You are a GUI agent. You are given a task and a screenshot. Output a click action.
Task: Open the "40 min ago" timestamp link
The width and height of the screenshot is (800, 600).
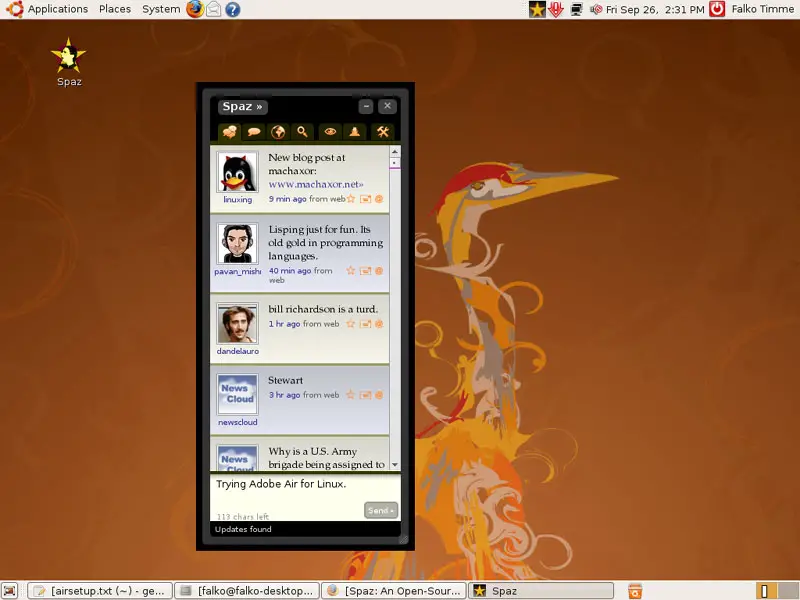290,271
